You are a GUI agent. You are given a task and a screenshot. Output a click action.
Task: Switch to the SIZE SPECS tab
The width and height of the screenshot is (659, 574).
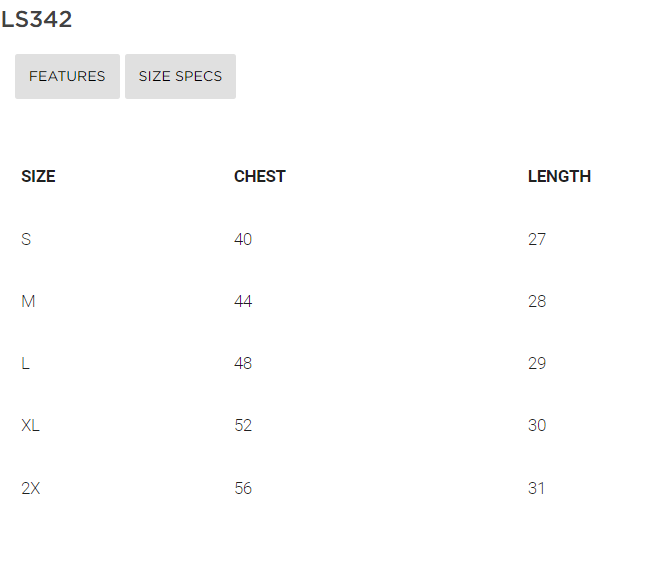pyautogui.click(x=180, y=76)
